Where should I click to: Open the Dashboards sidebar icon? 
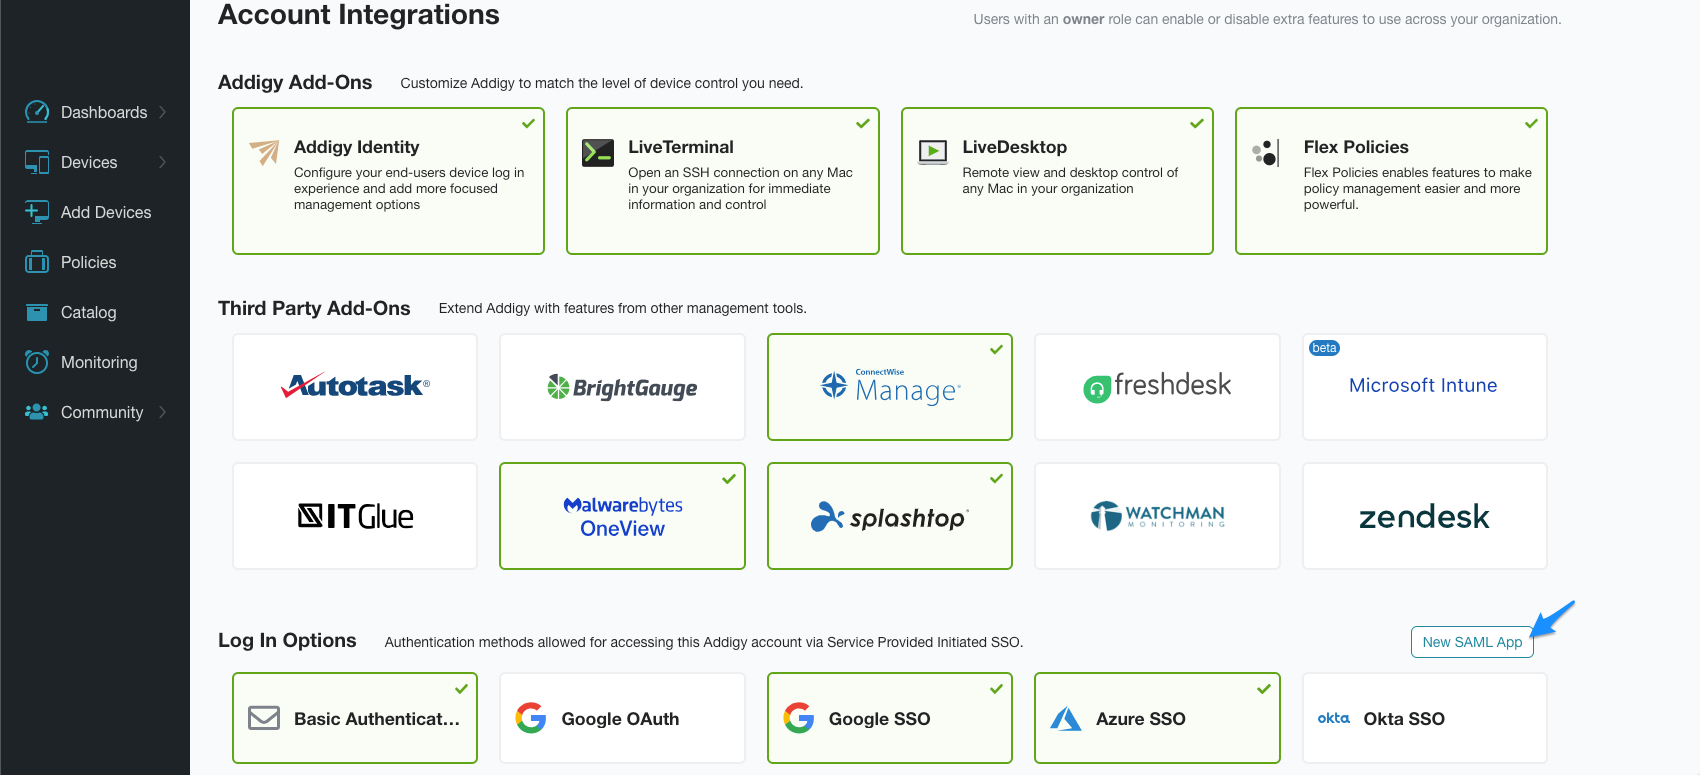click(x=37, y=112)
